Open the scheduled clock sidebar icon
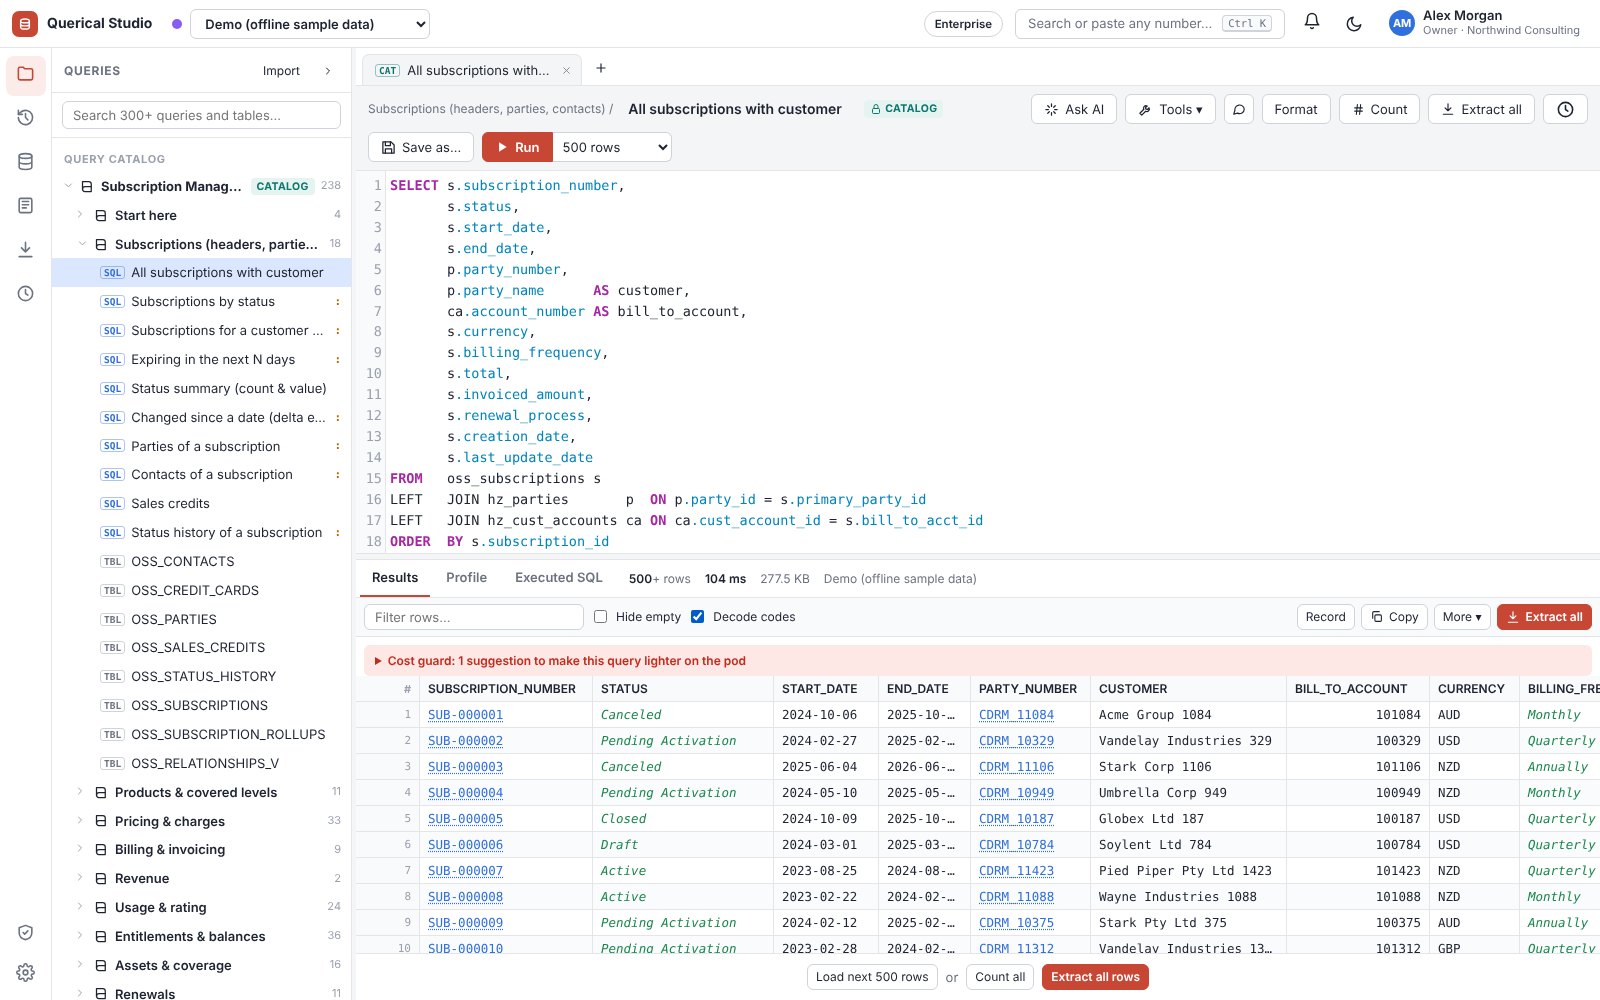 coord(26,294)
